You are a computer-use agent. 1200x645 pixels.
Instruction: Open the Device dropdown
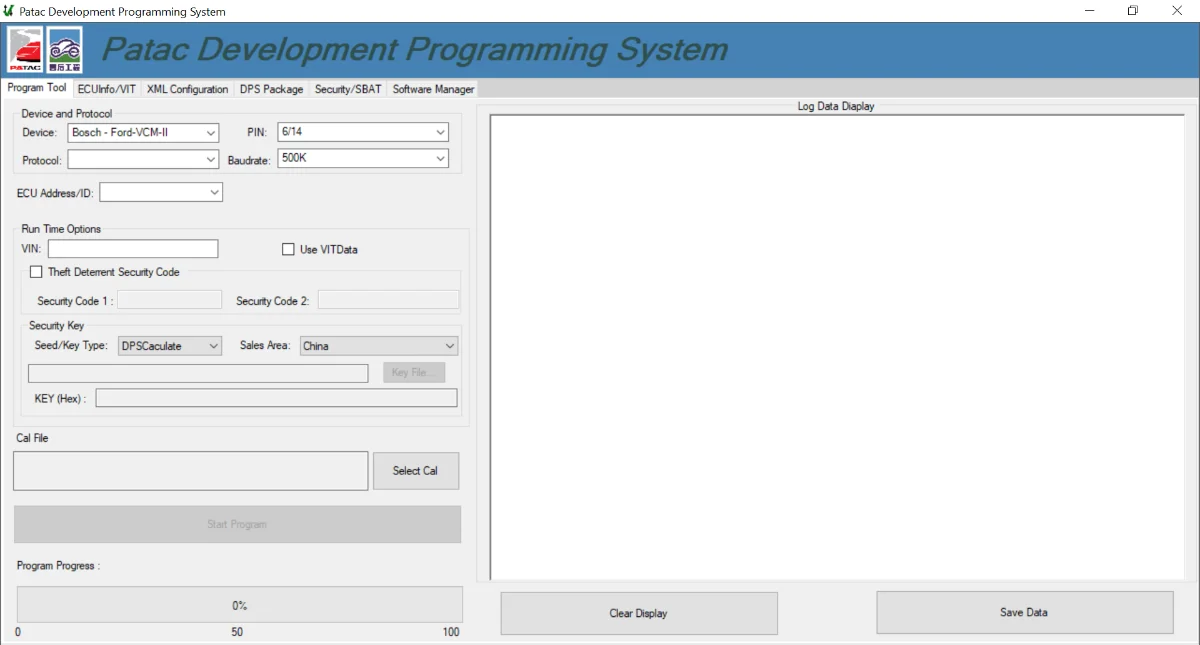pos(143,133)
